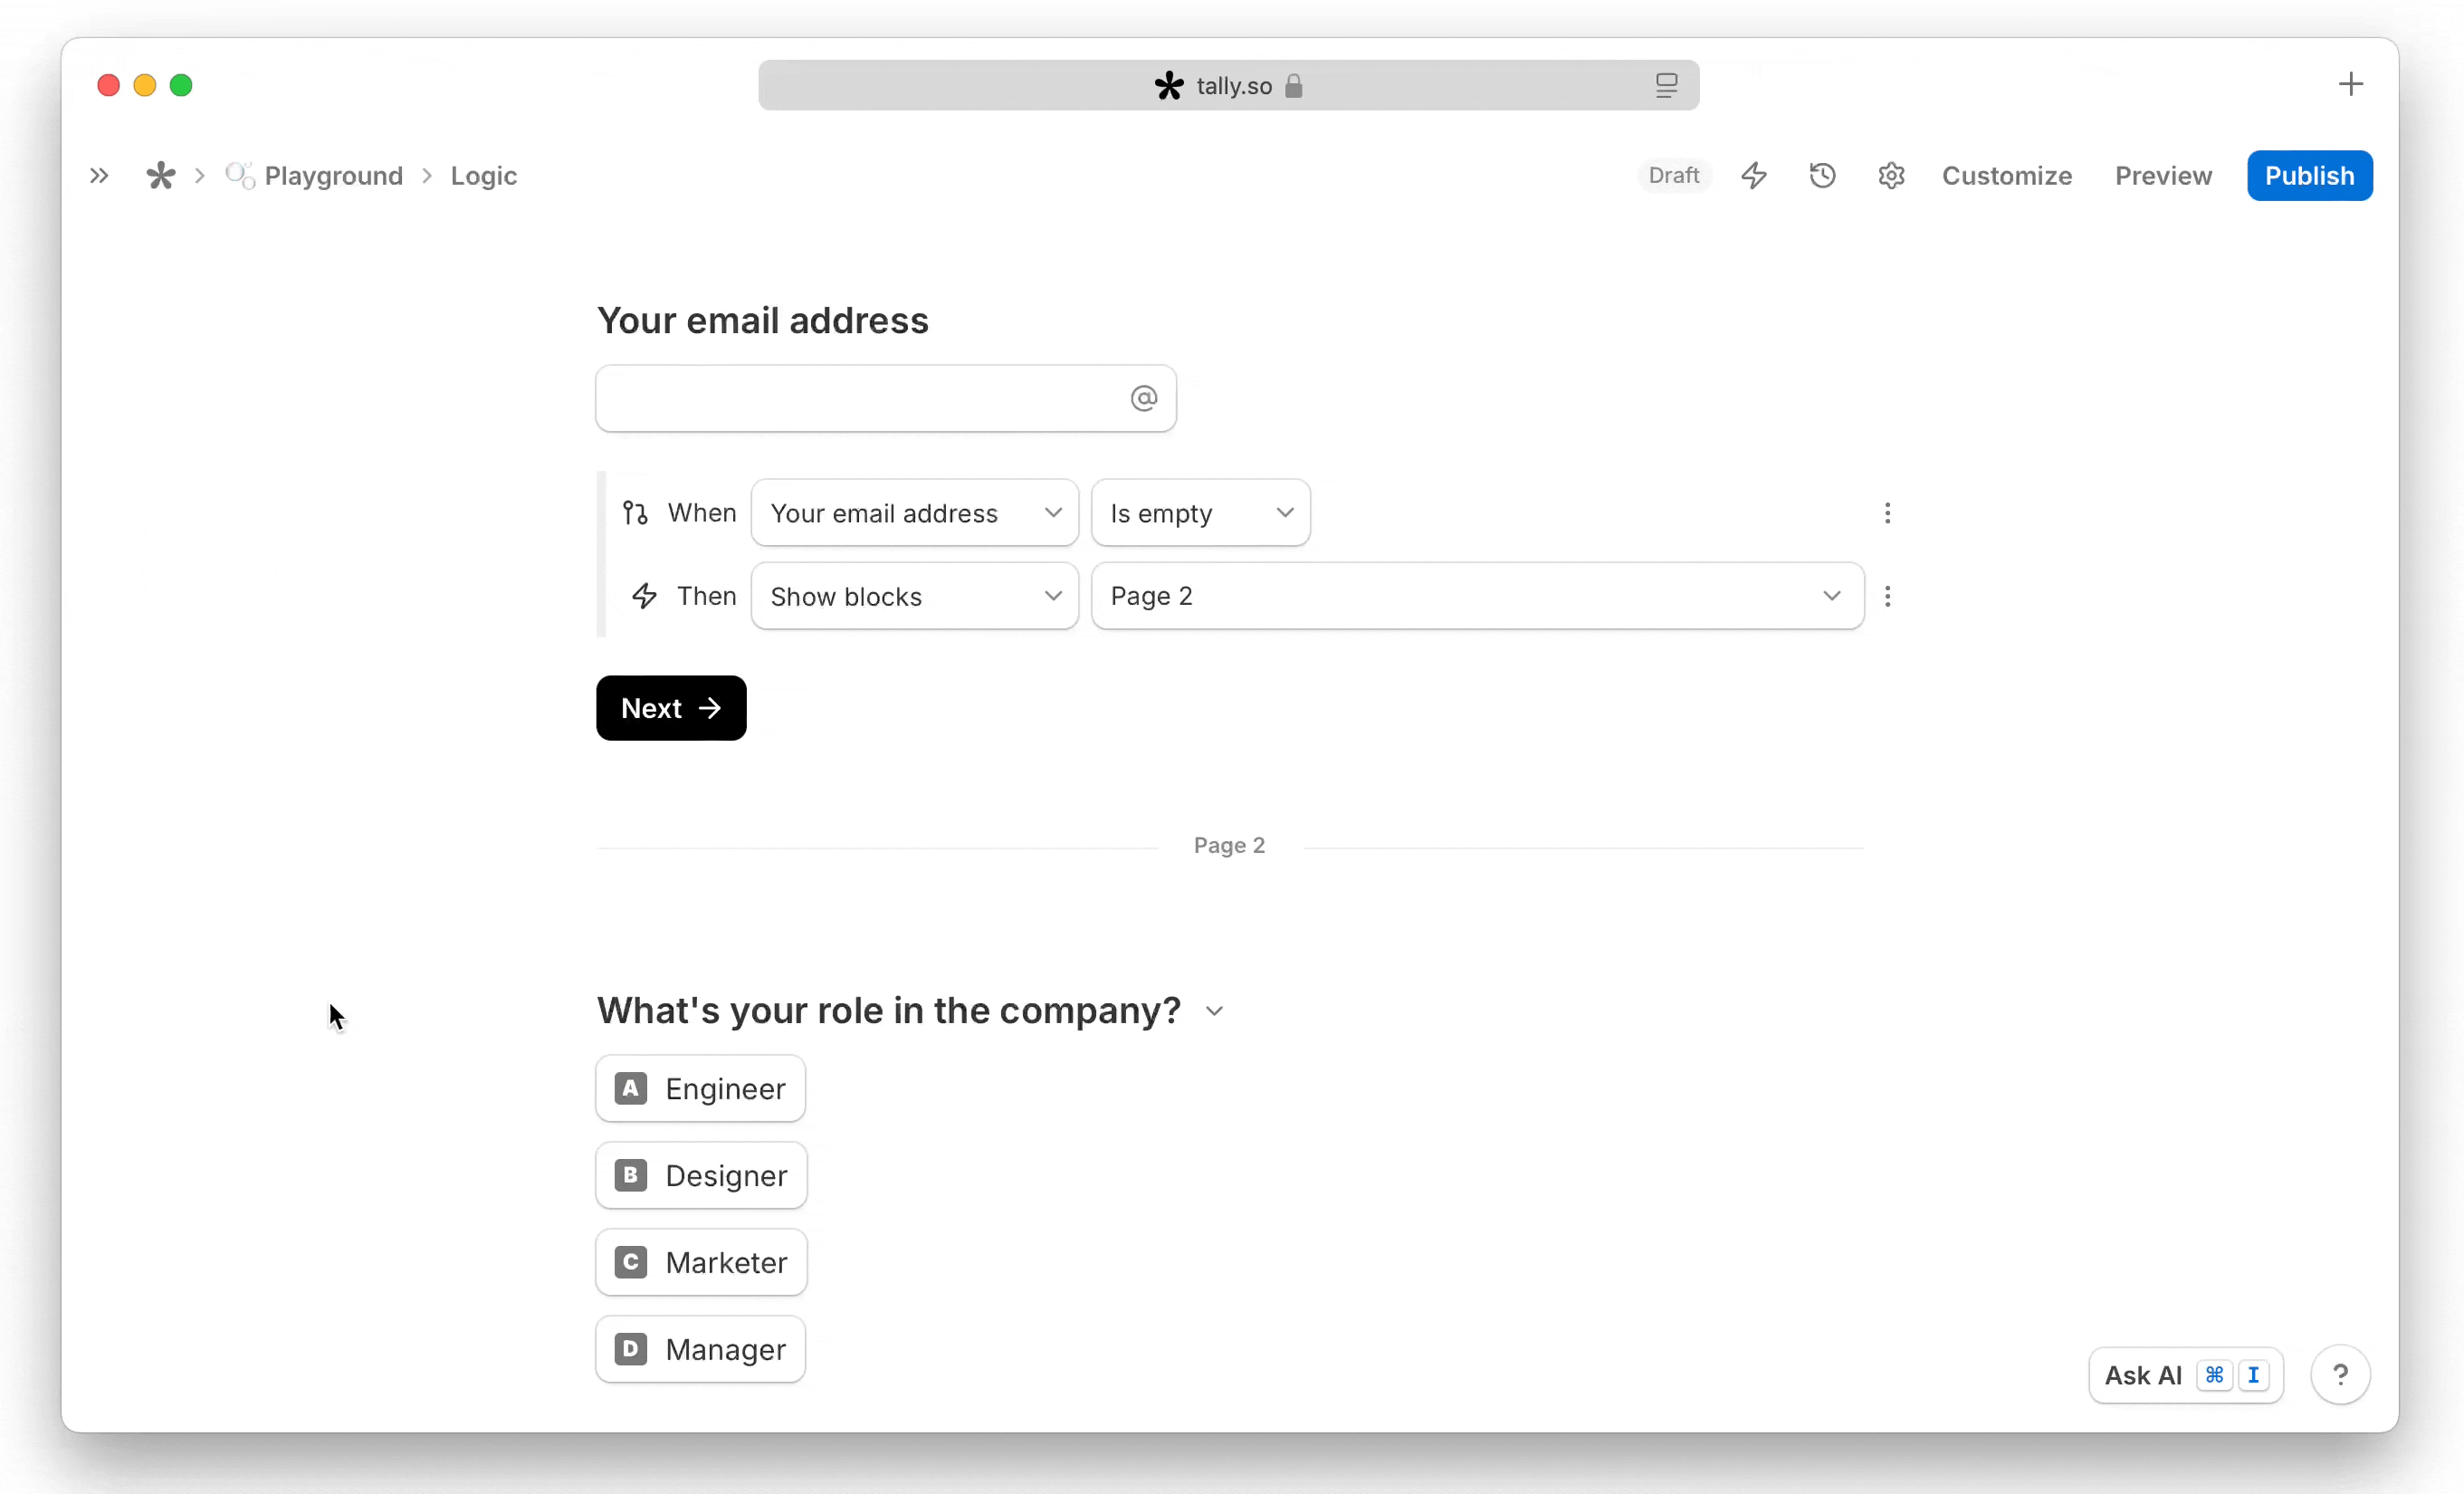Open Tally home asterisk icon in breadcrumb
The height and width of the screenshot is (1494, 2464).
160,176
